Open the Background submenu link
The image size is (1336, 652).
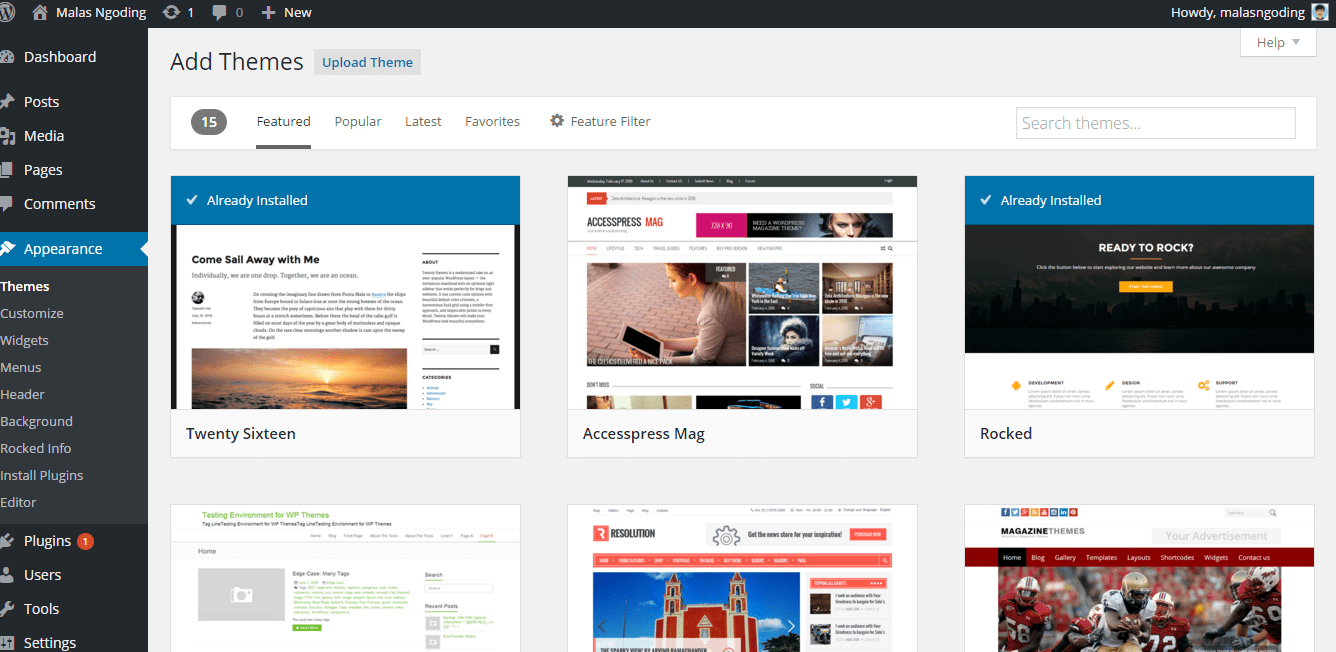point(36,421)
